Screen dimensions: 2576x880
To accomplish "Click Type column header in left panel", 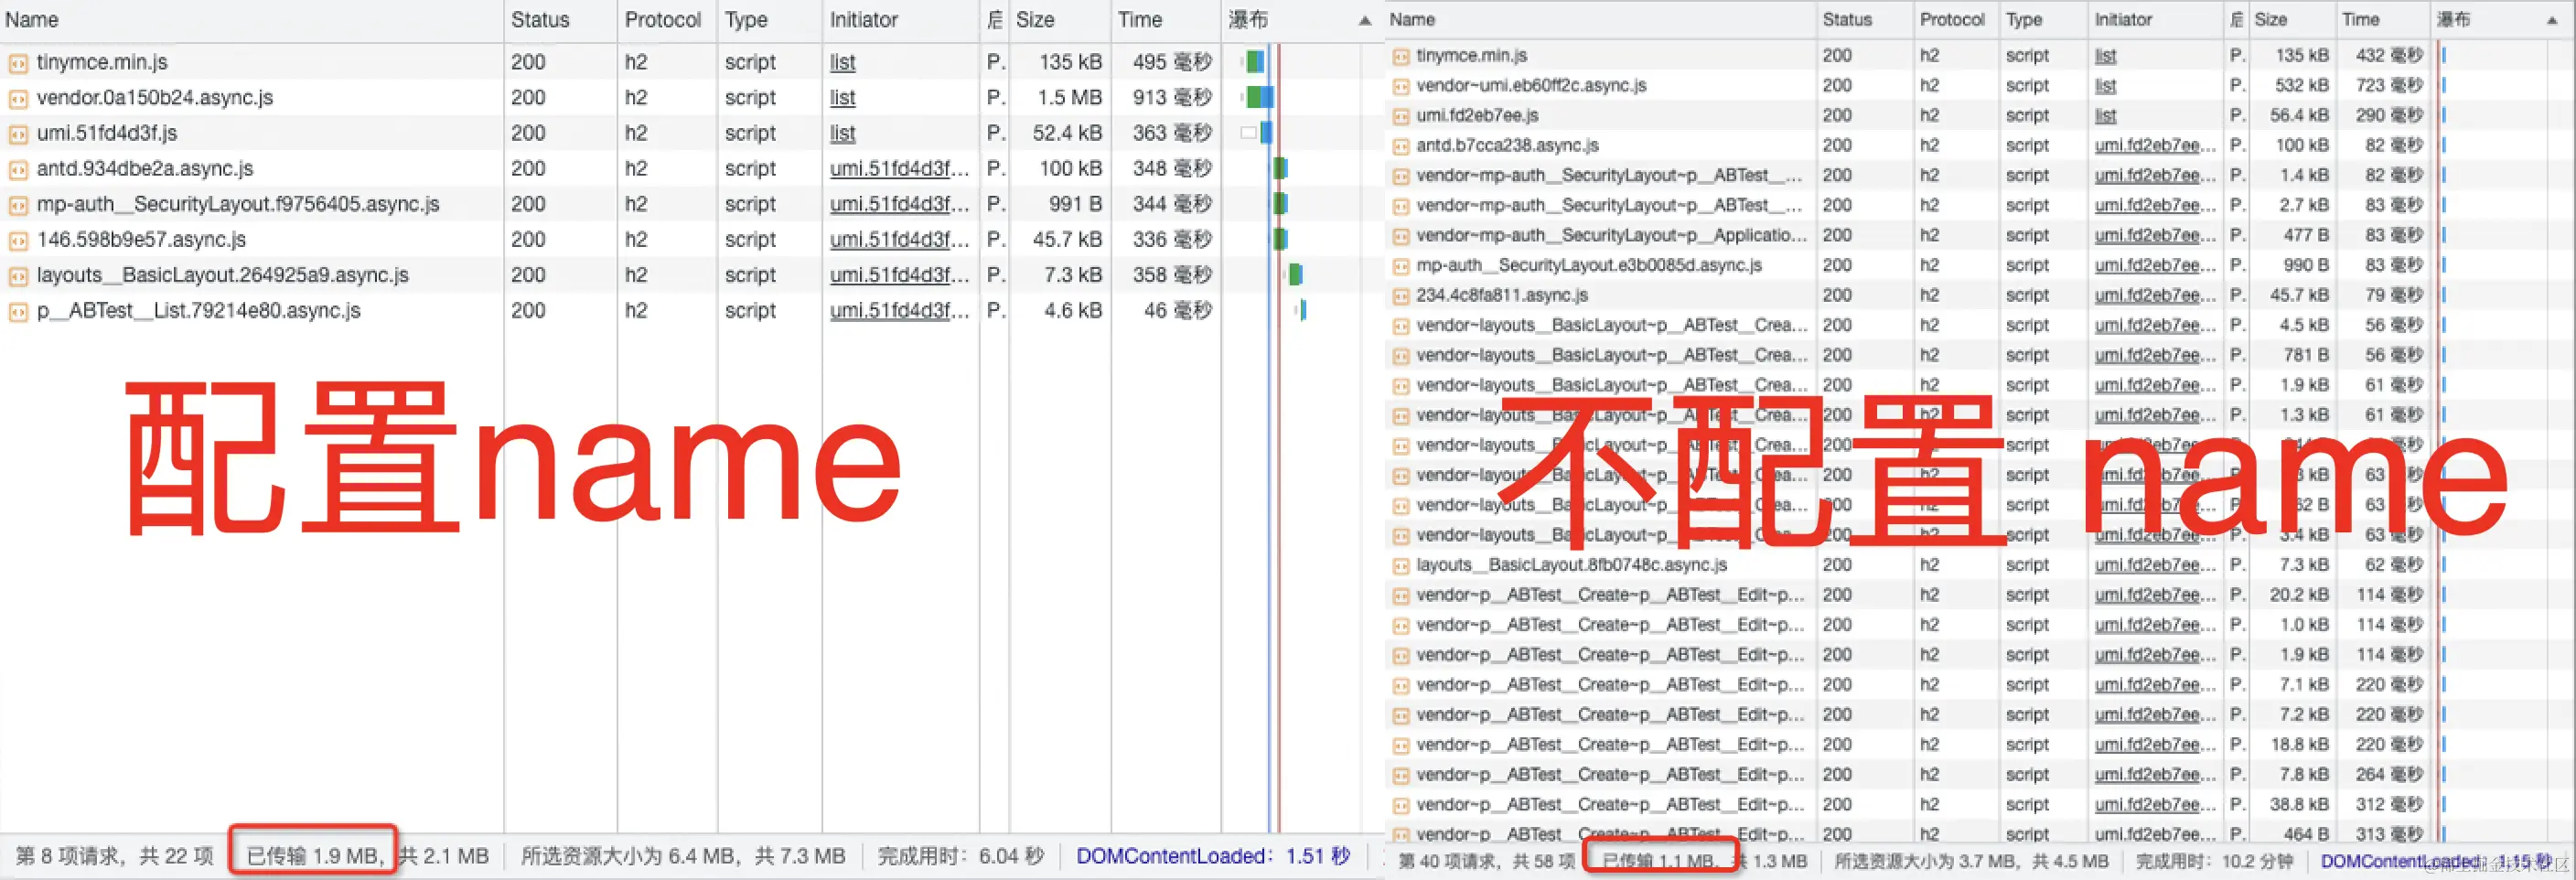I will (x=746, y=19).
